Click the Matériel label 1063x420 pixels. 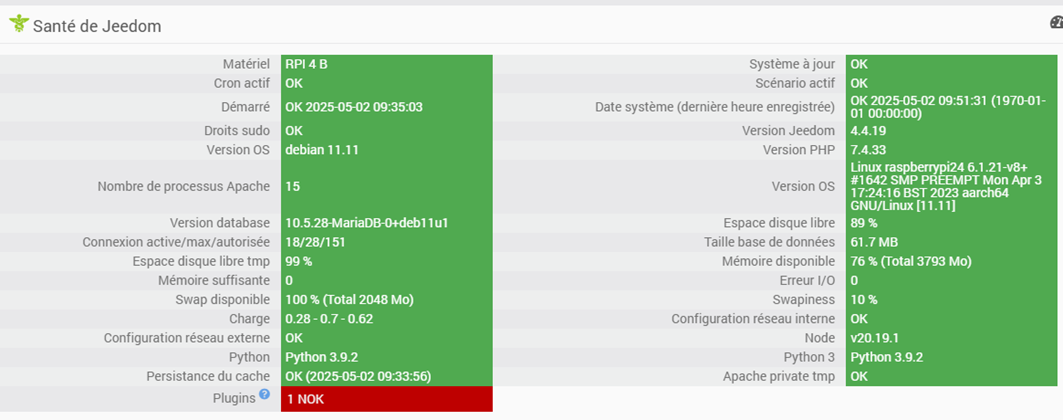coord(246,64)
